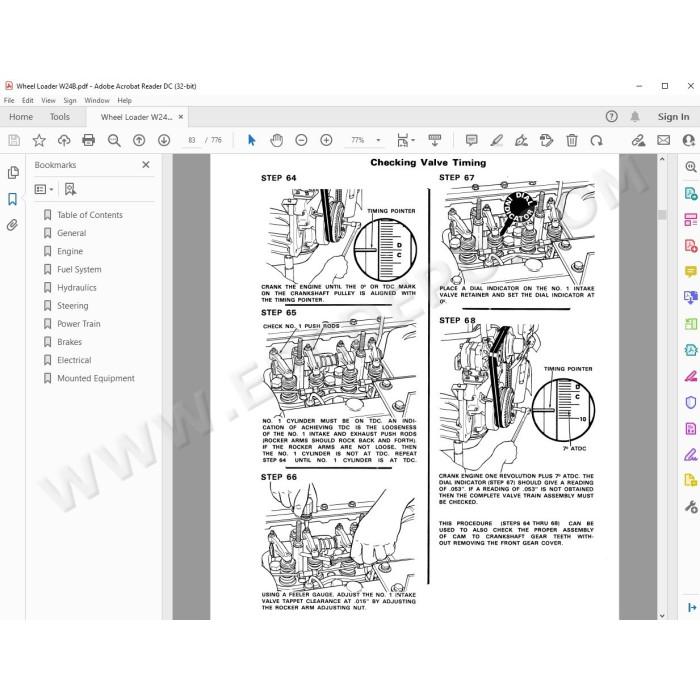
Task: Switch to the Tools tab
Action: tap(60, 117)
